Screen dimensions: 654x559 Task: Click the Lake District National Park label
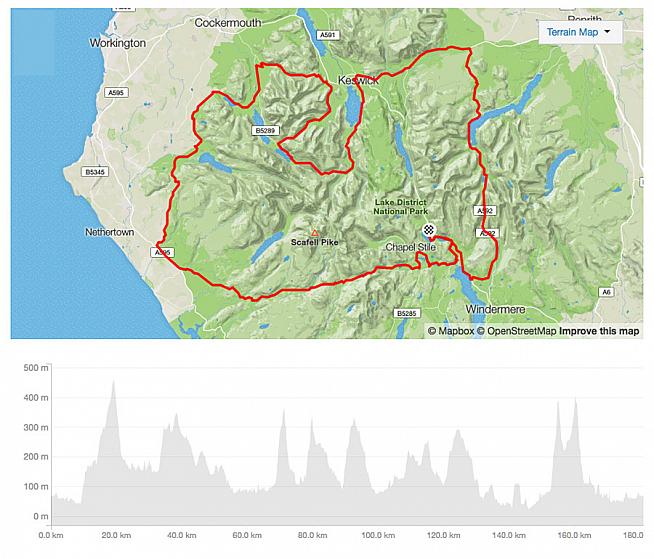403,205
